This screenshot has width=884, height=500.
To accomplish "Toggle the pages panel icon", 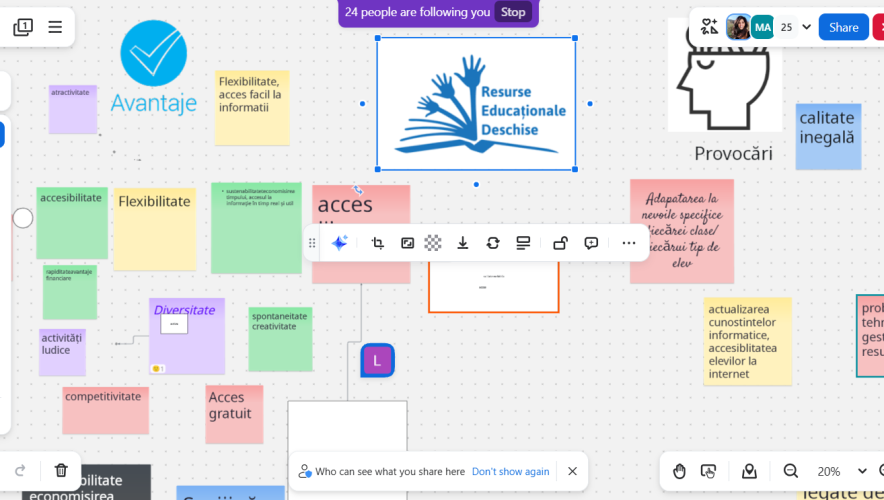I will click(23, 27).
